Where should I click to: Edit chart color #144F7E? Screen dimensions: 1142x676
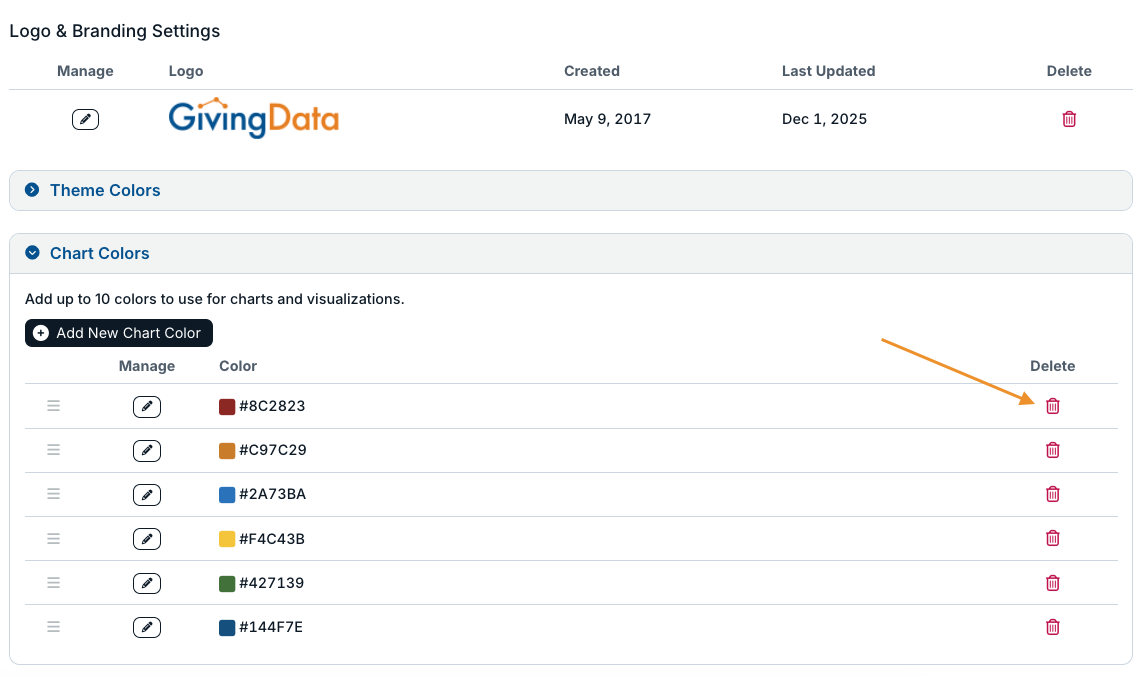(146, 627)
